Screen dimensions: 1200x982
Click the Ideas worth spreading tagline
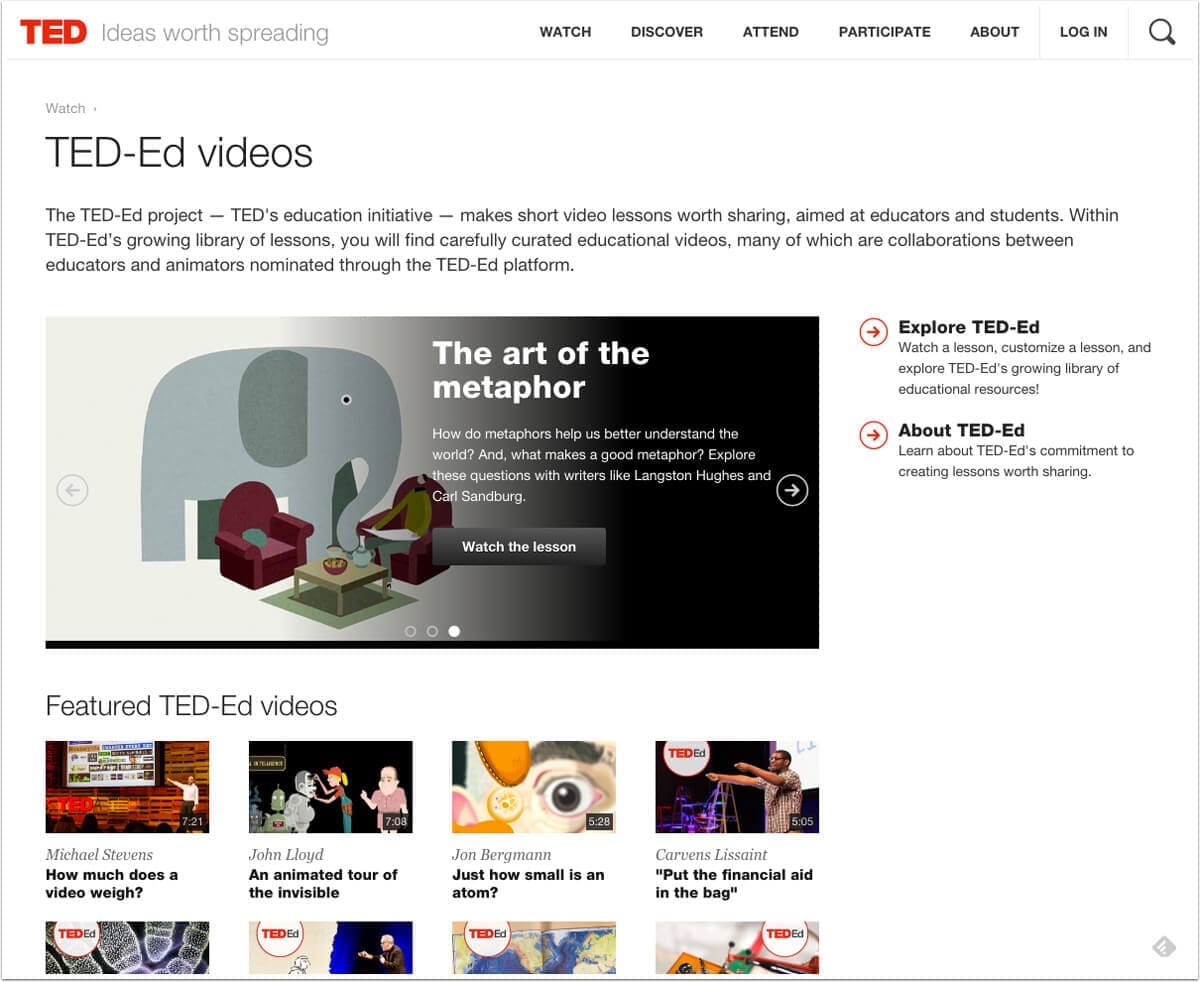215,33
